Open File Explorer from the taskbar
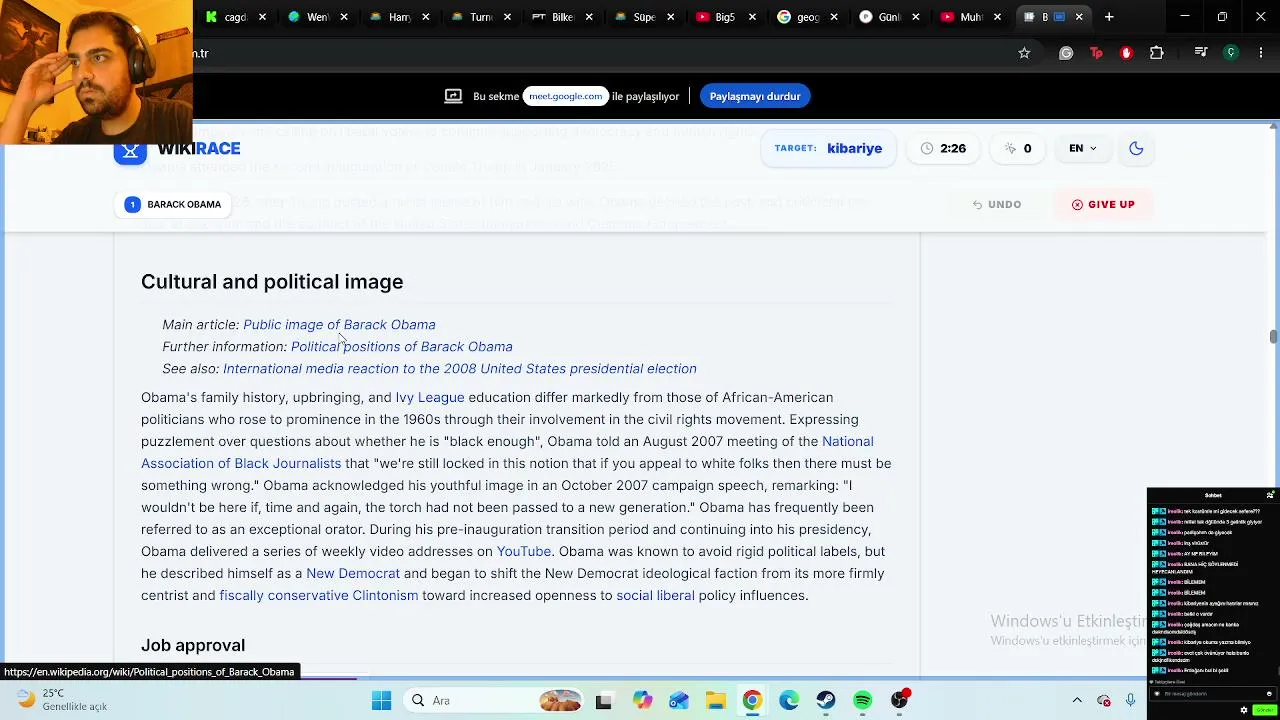This screenshot has width=1280, height=720. tap(715, 700)
